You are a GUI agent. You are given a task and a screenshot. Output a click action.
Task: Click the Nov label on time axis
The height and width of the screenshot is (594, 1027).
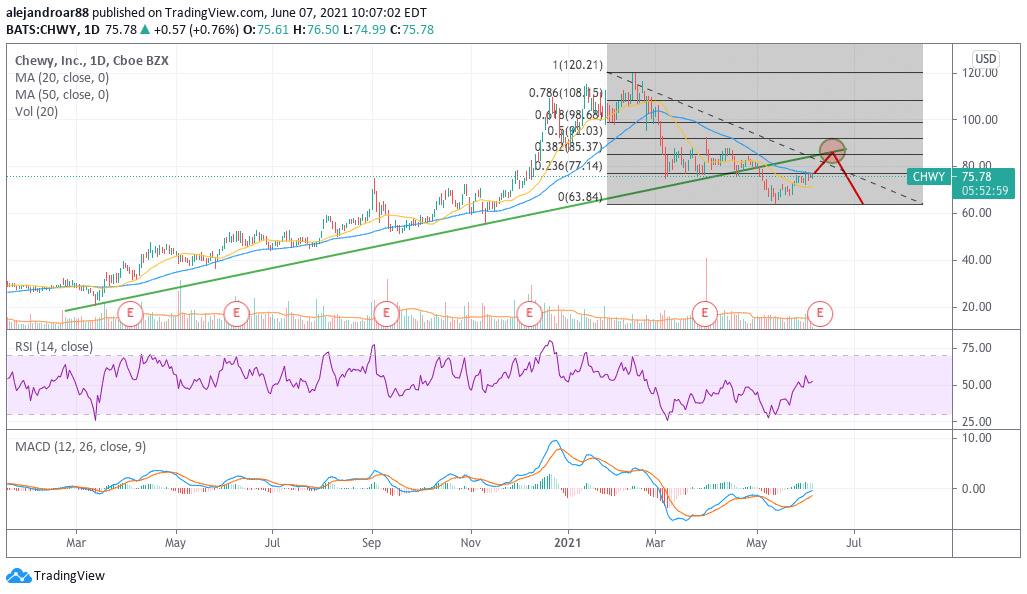pos(470,543)
